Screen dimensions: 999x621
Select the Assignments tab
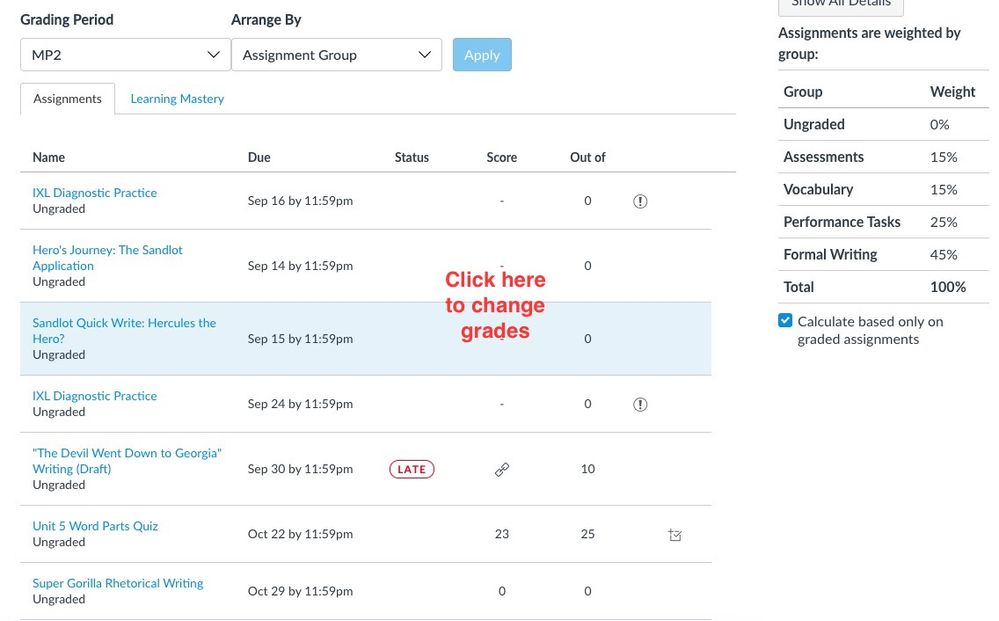(x=67, y=99)
